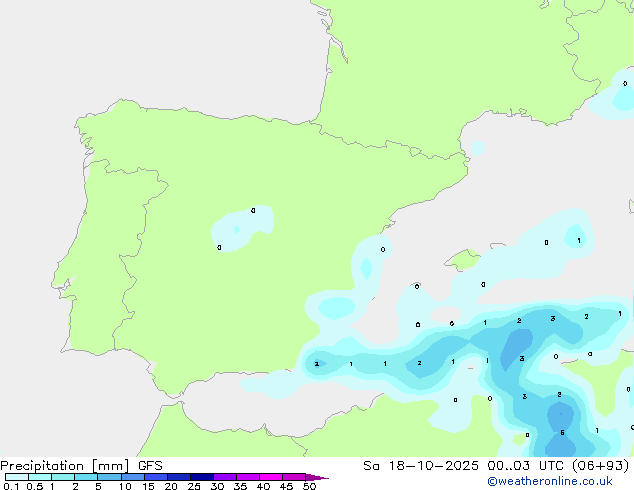This screenshot has width=634, height=490.
Task: Click the 0.5–1 mm legend color swatch
Action: point(40,477)
